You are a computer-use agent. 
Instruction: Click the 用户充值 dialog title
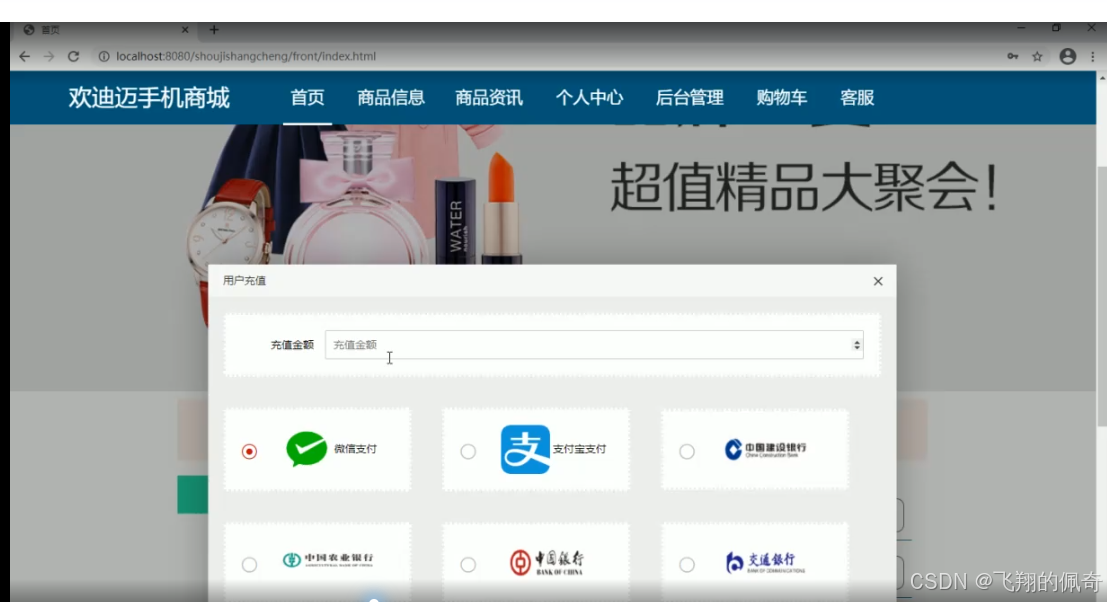pos(244,281)
